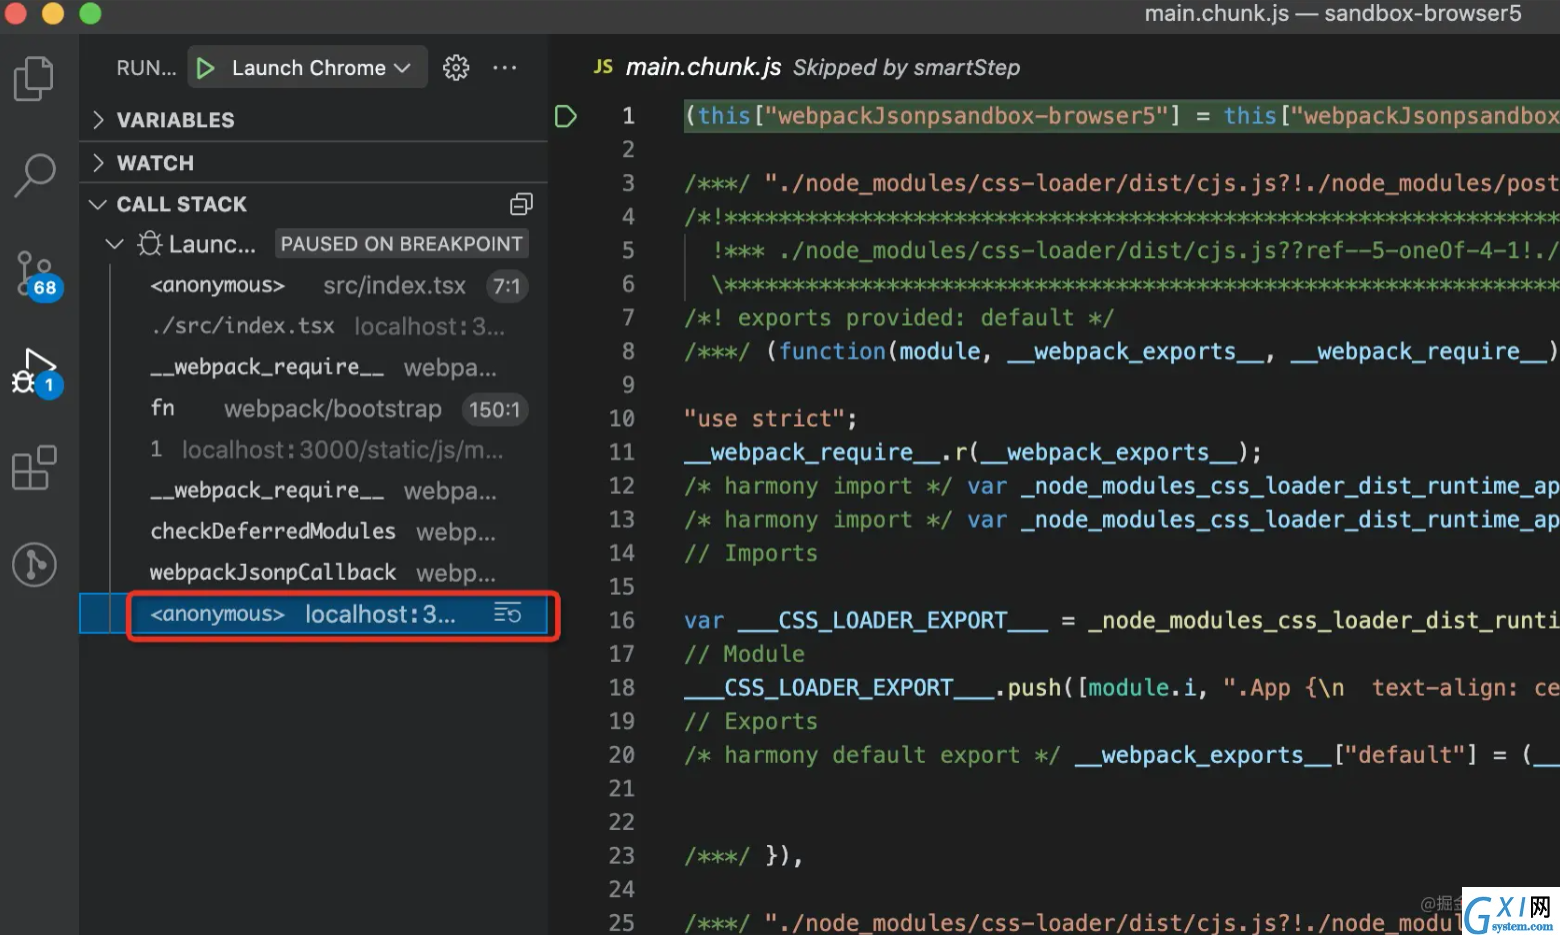Select first __webpack_require__ stack frame

click(x=313, y=368)
